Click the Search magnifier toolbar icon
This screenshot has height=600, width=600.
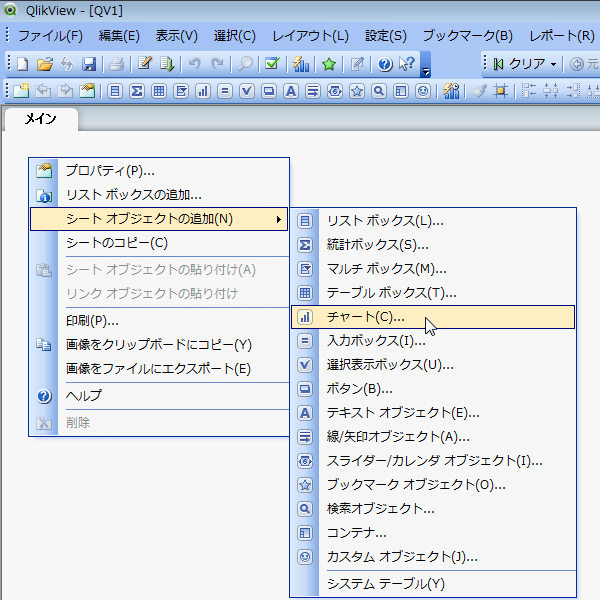click(245, 64)
